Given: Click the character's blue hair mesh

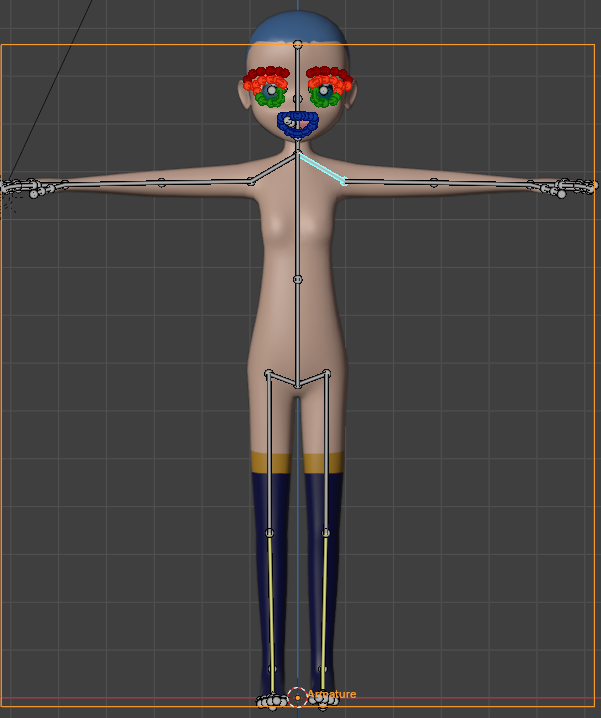Looking at the screenshot, I should point(298,28).
